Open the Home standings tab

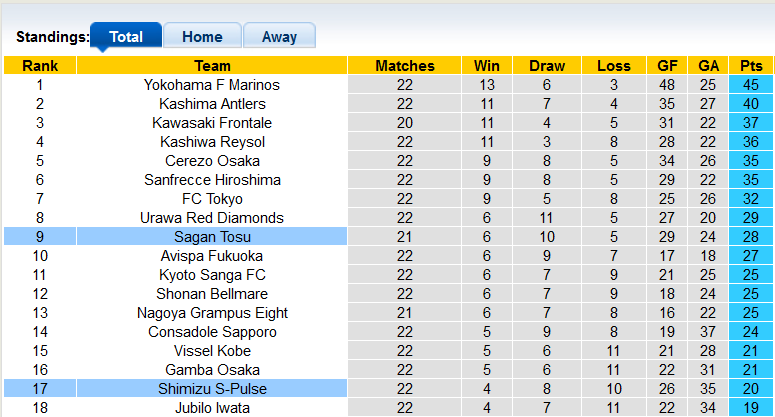tap(202, 37)
